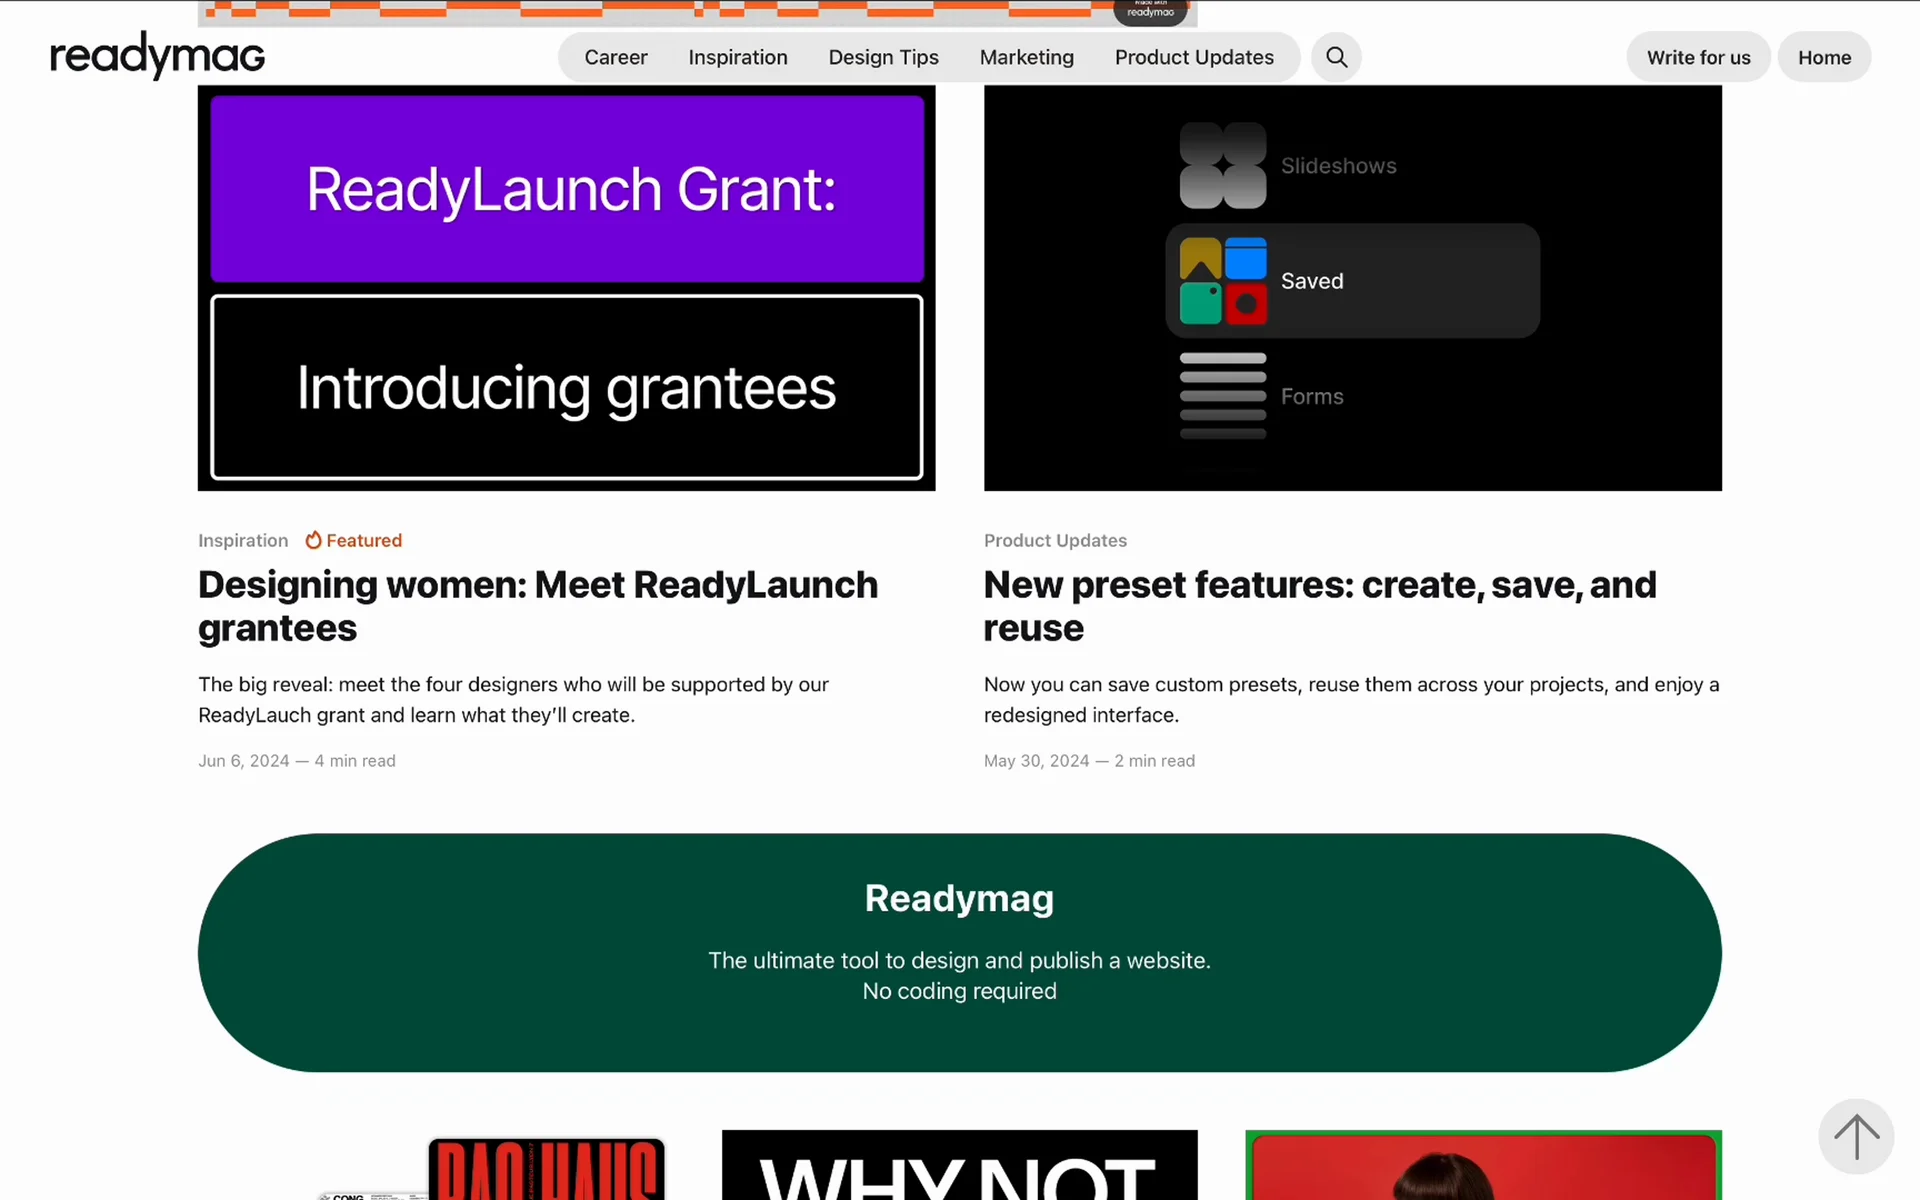The width and height of the screenshot is (1920, 1200).
Task: Click the Saved presets icon in image
Action: coord(1223,281)
